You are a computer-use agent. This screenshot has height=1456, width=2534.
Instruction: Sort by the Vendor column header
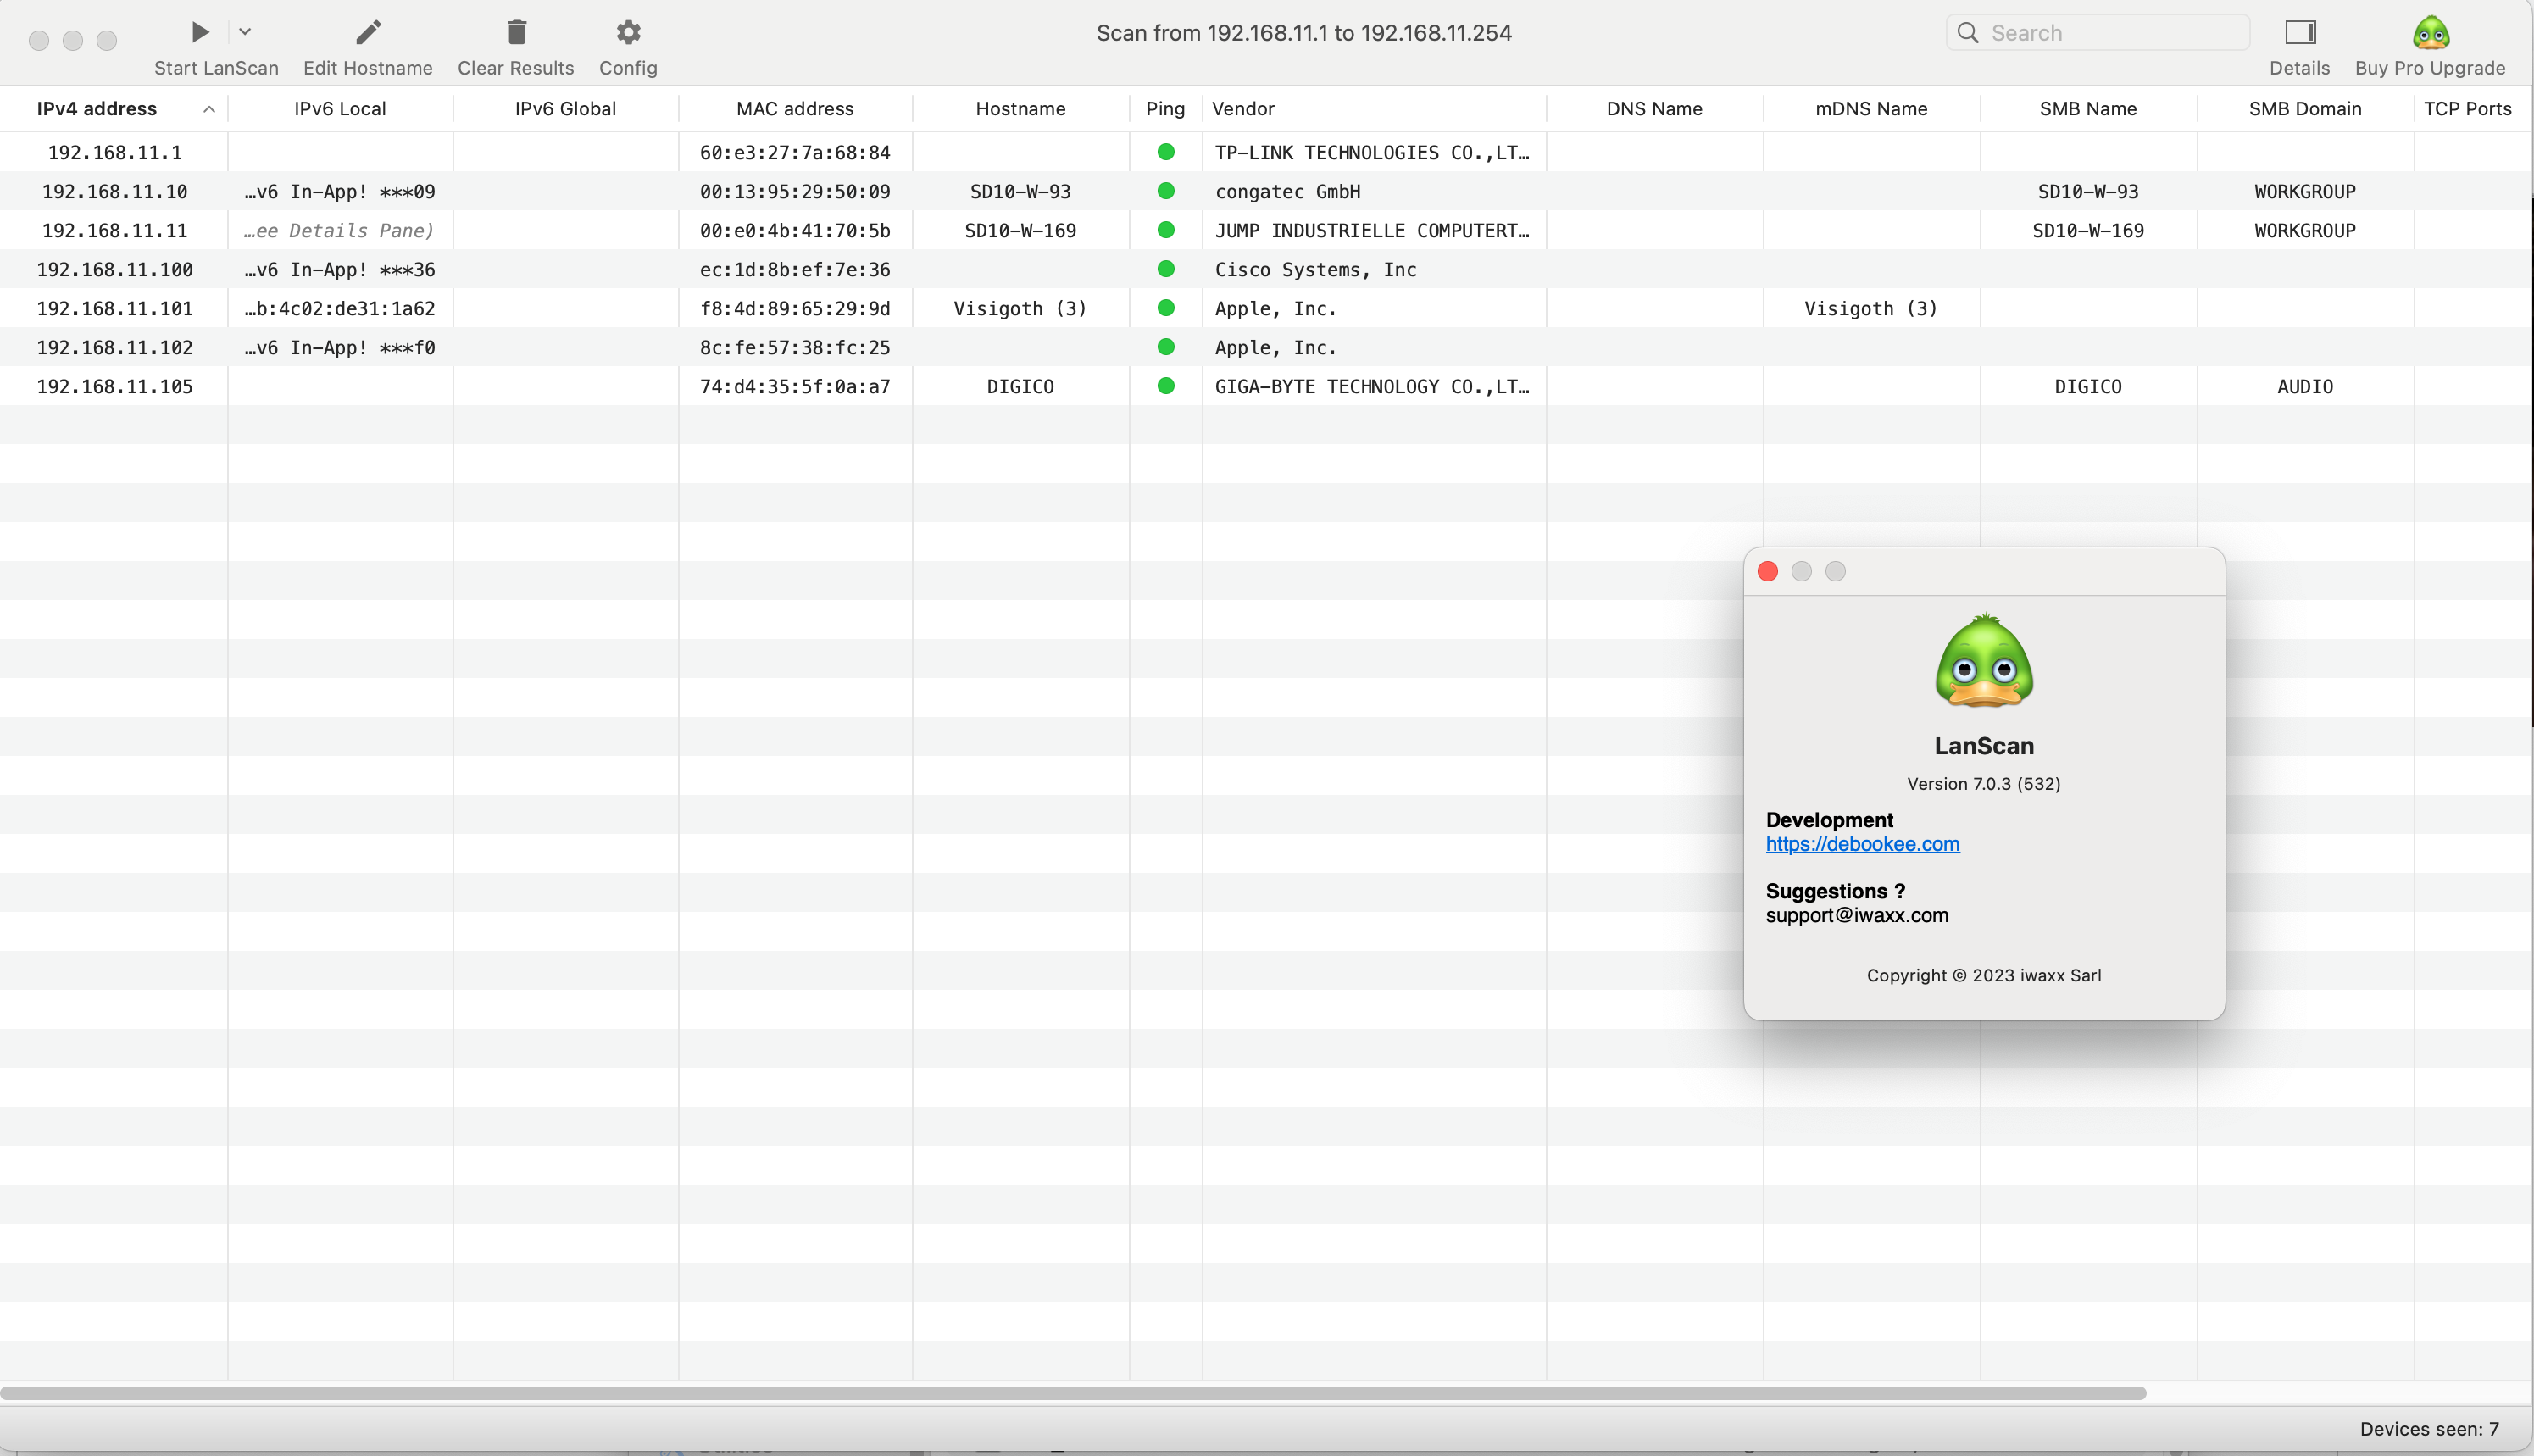pyautogui.click(x=1243, y=109)
